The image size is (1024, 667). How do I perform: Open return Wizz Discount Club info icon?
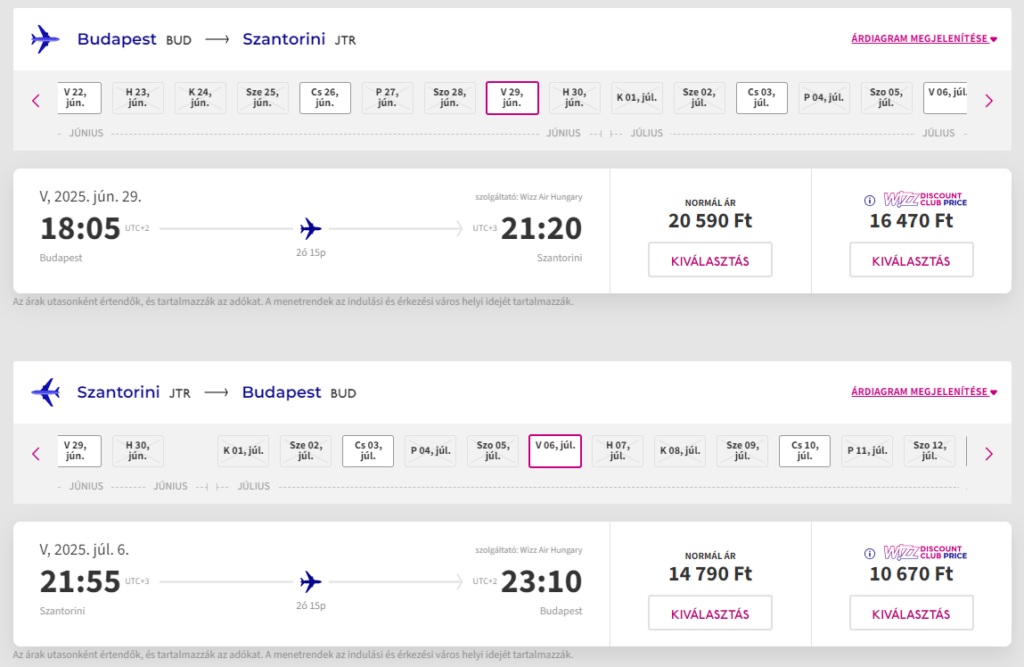pos(869,553)
